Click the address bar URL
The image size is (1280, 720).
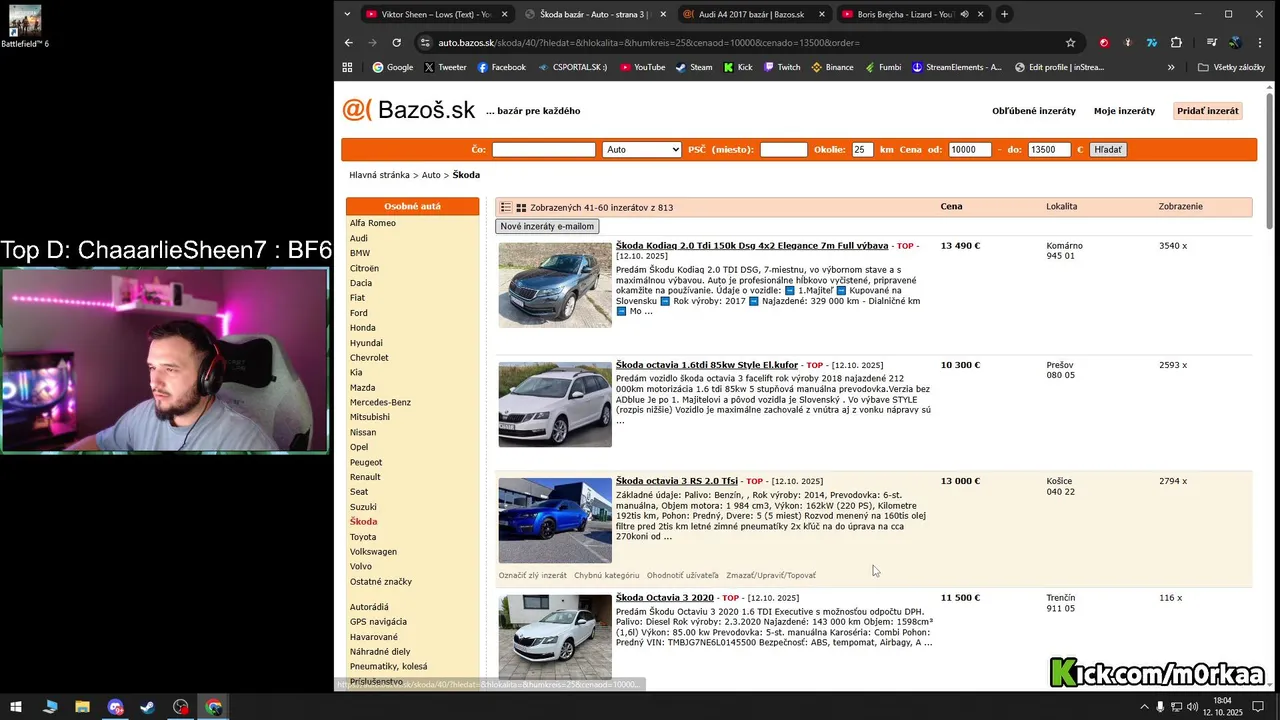pos(649,43)
